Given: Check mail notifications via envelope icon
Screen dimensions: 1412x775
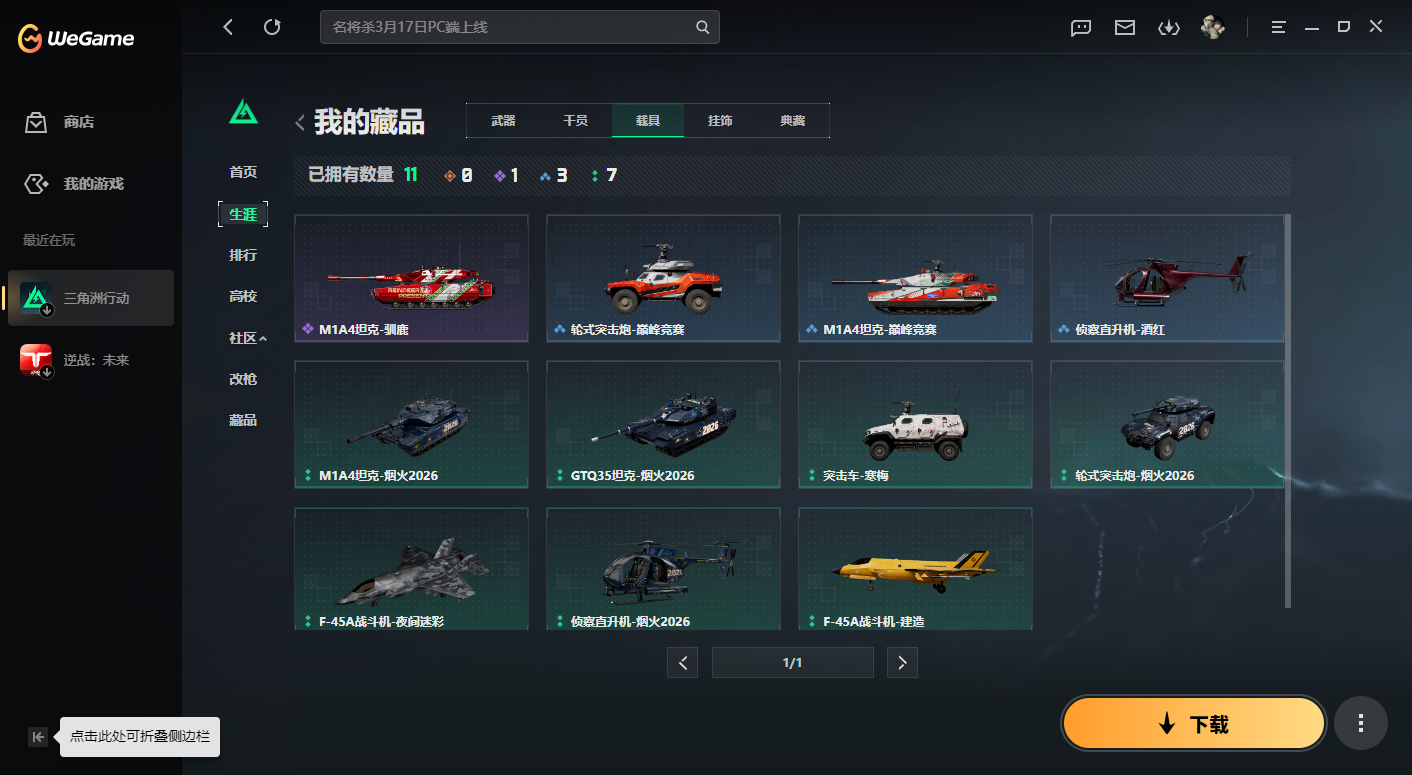Looking at the screenshot, I should click(x=1124, y=28).
